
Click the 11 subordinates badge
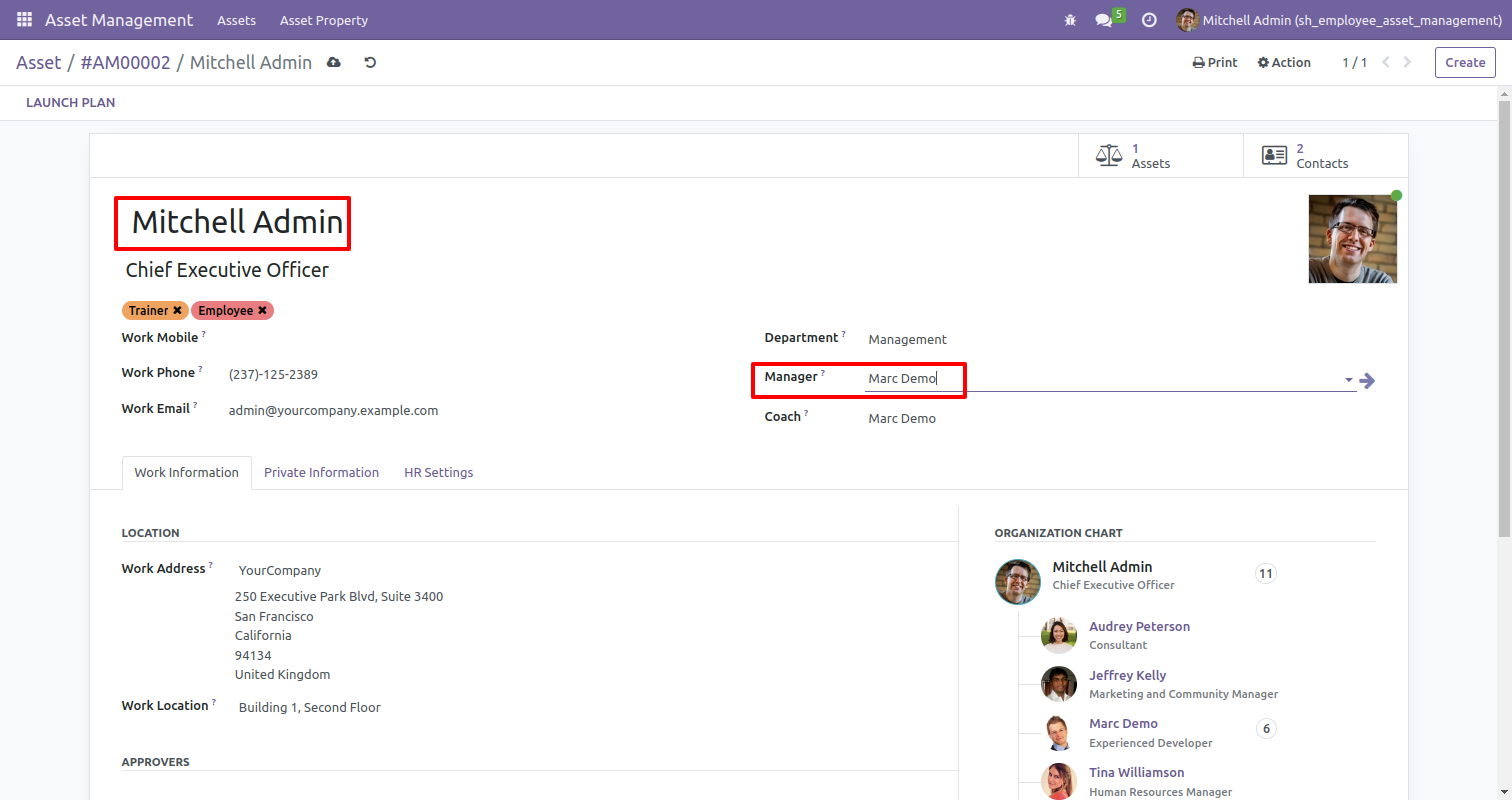point(1266,574)
